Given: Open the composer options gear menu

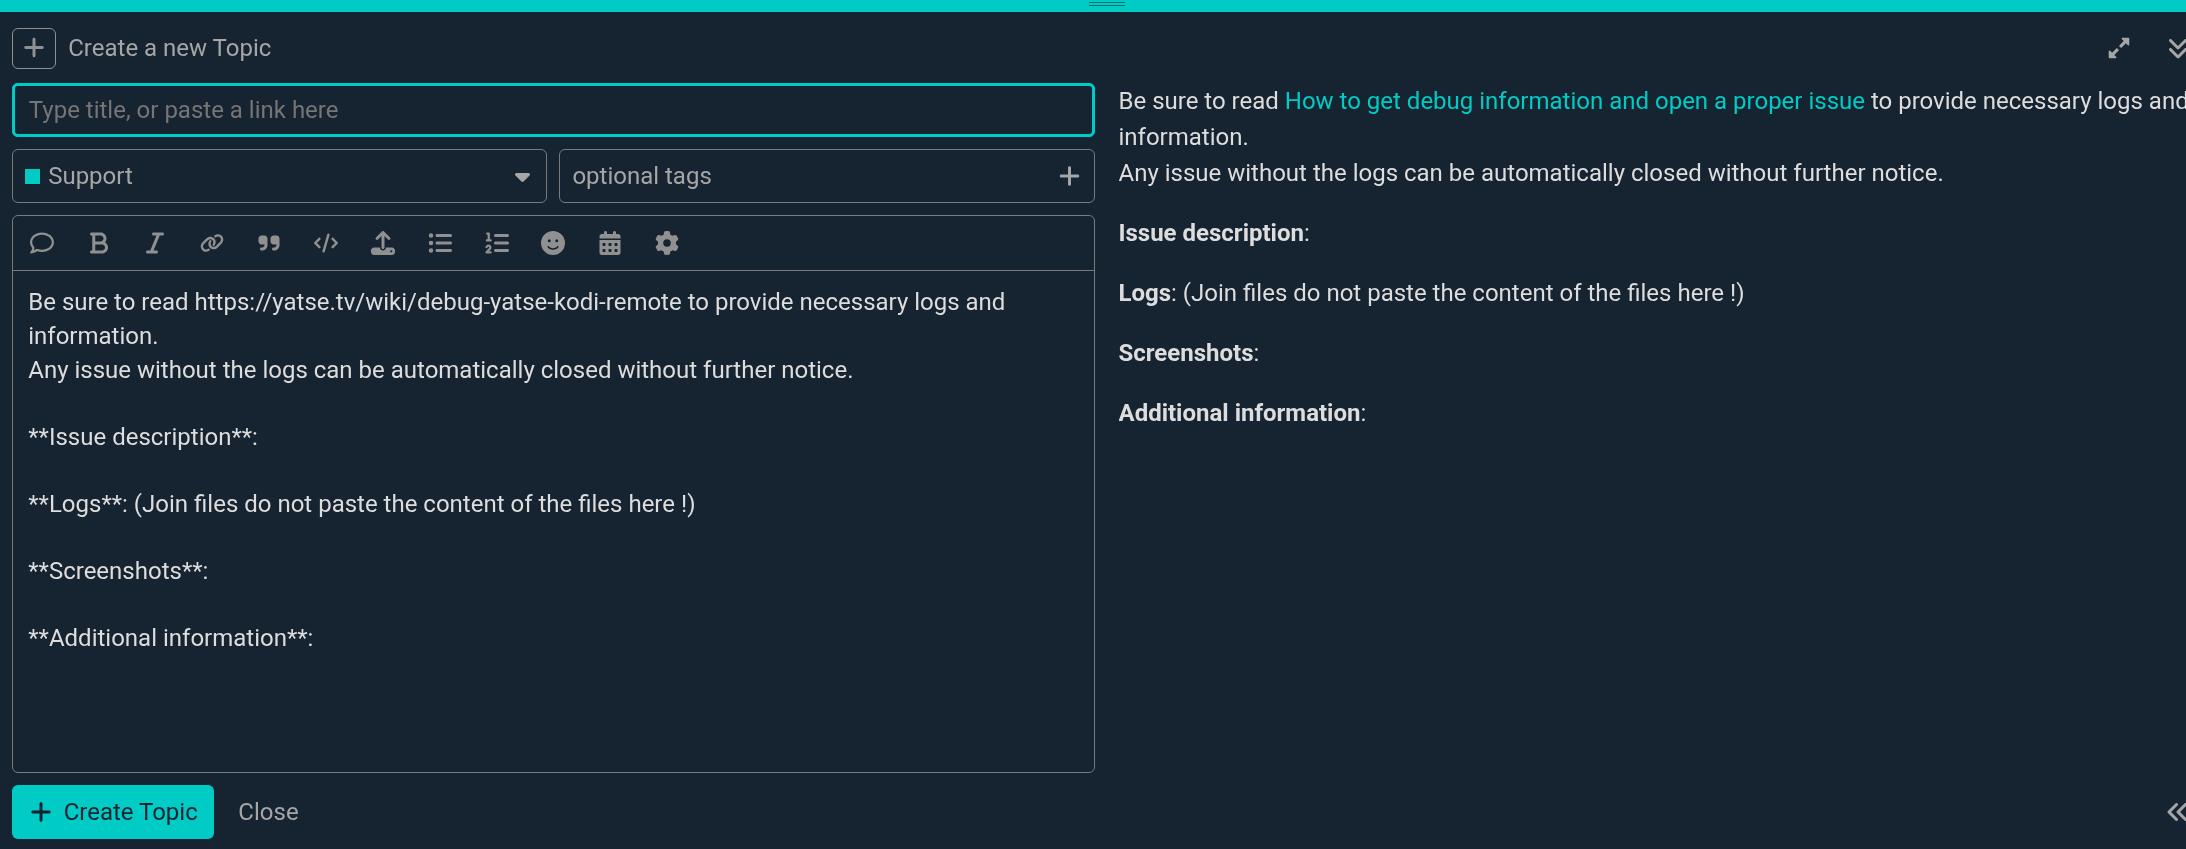Looking at the screenshot, I should (667, 243).
